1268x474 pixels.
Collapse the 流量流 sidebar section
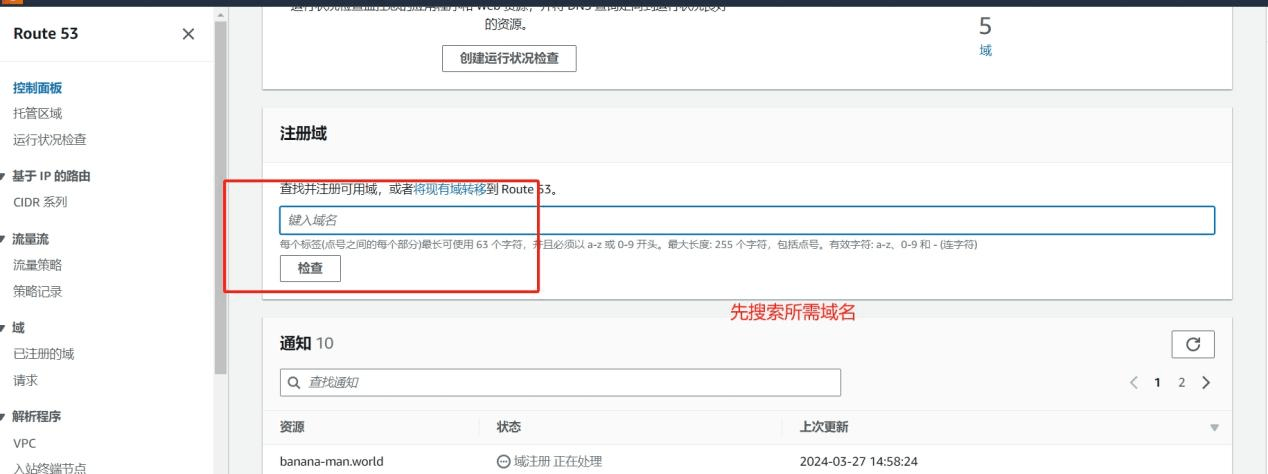pos(8,239)
